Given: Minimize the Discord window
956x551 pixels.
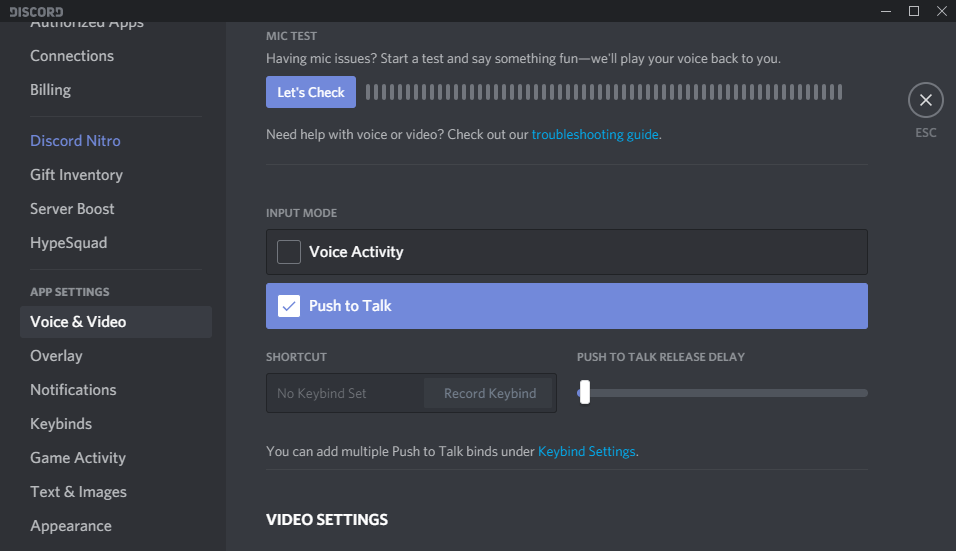Looking at the screenshot, I should point(886,11).
